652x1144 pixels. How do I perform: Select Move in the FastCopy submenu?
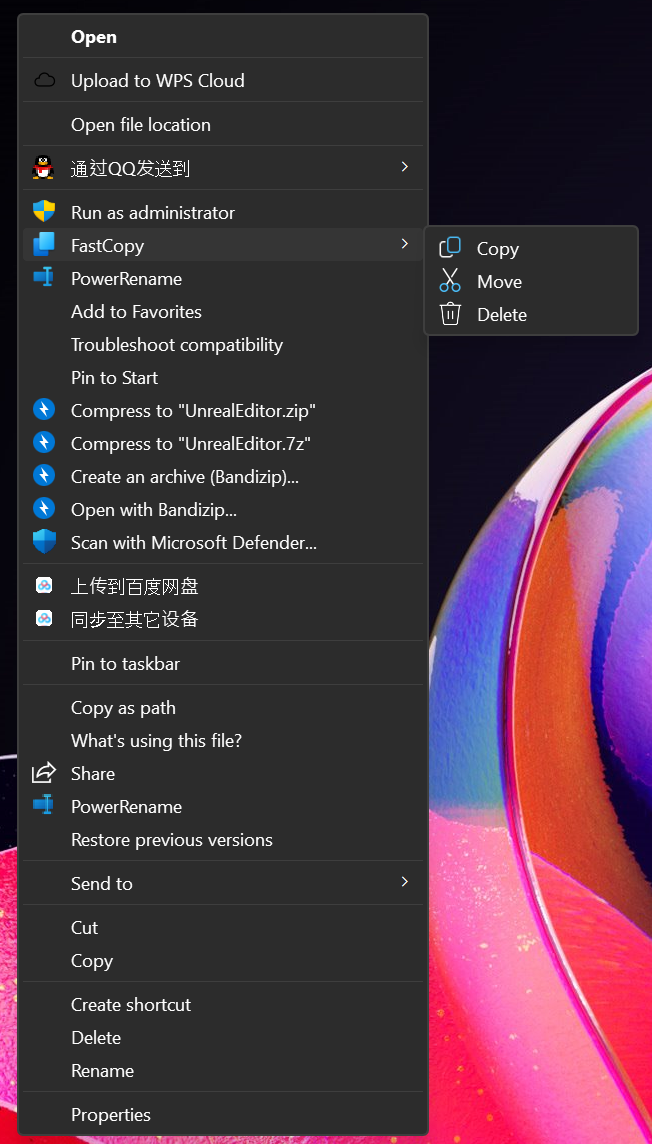pyautogui.click(x=531, y=281)
